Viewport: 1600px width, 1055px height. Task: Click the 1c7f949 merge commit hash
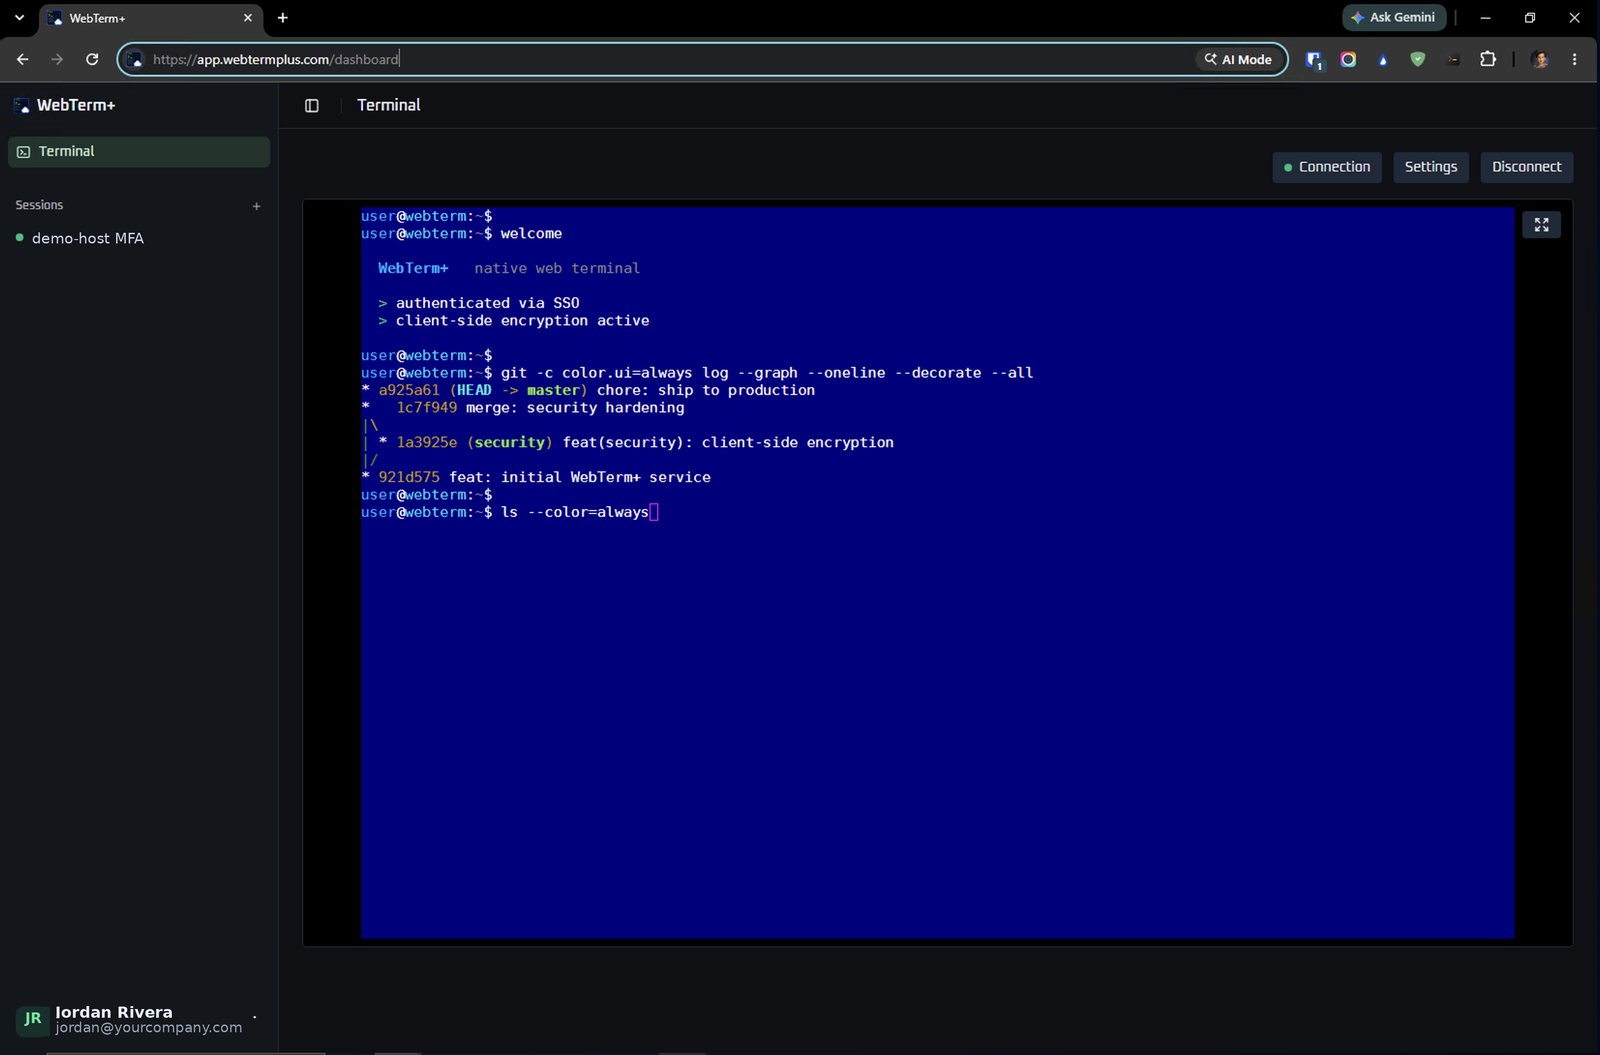[x=427, y=408]
